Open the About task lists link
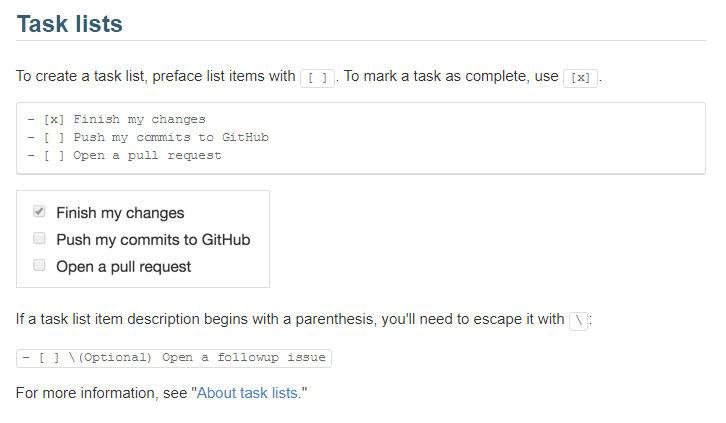The width and height of the screenshot is (726, 423). [x=247, y=393]
